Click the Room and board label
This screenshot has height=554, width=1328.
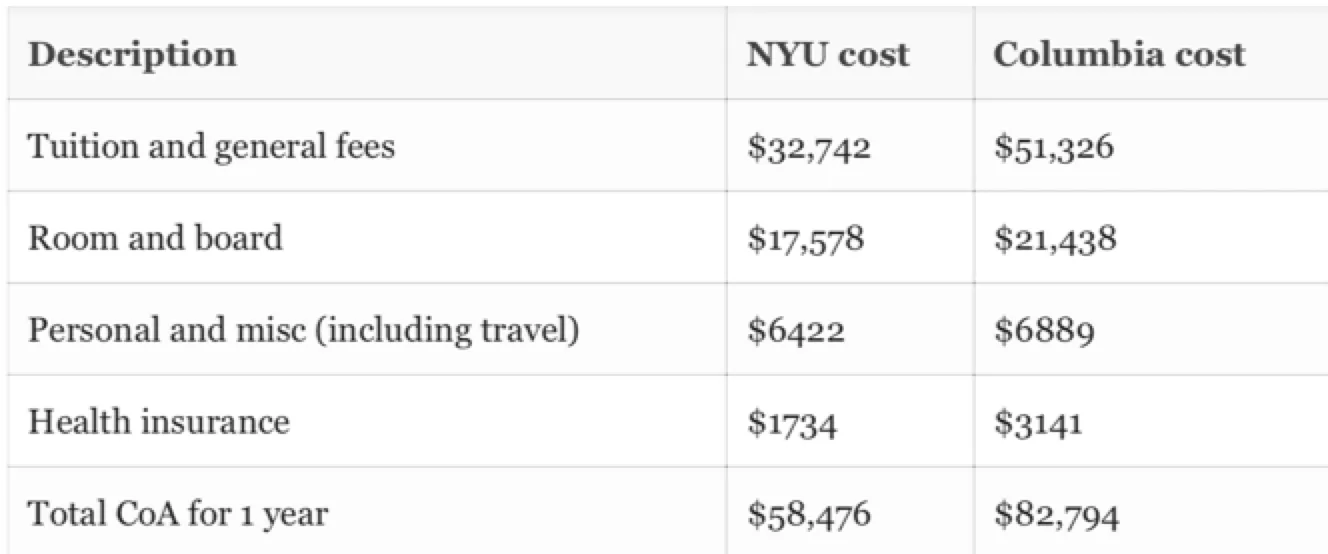[155, 238]
